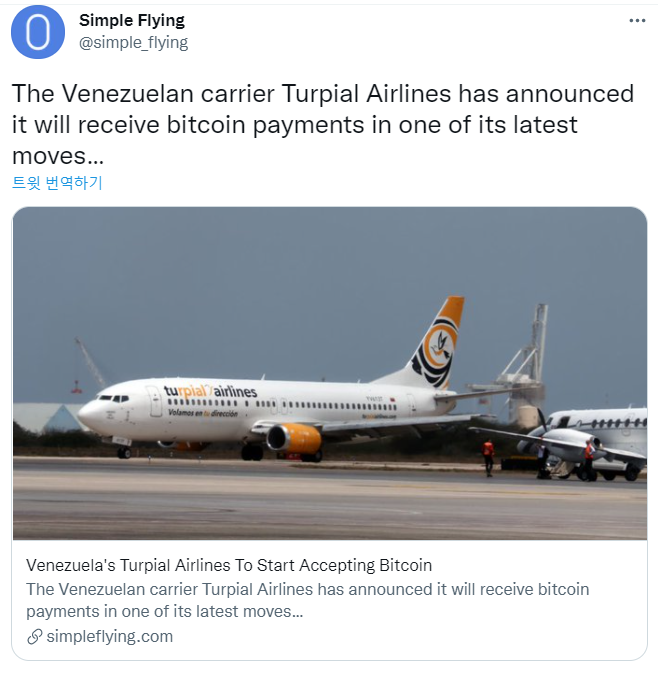Select the main tweet text body

click(323, 124)
